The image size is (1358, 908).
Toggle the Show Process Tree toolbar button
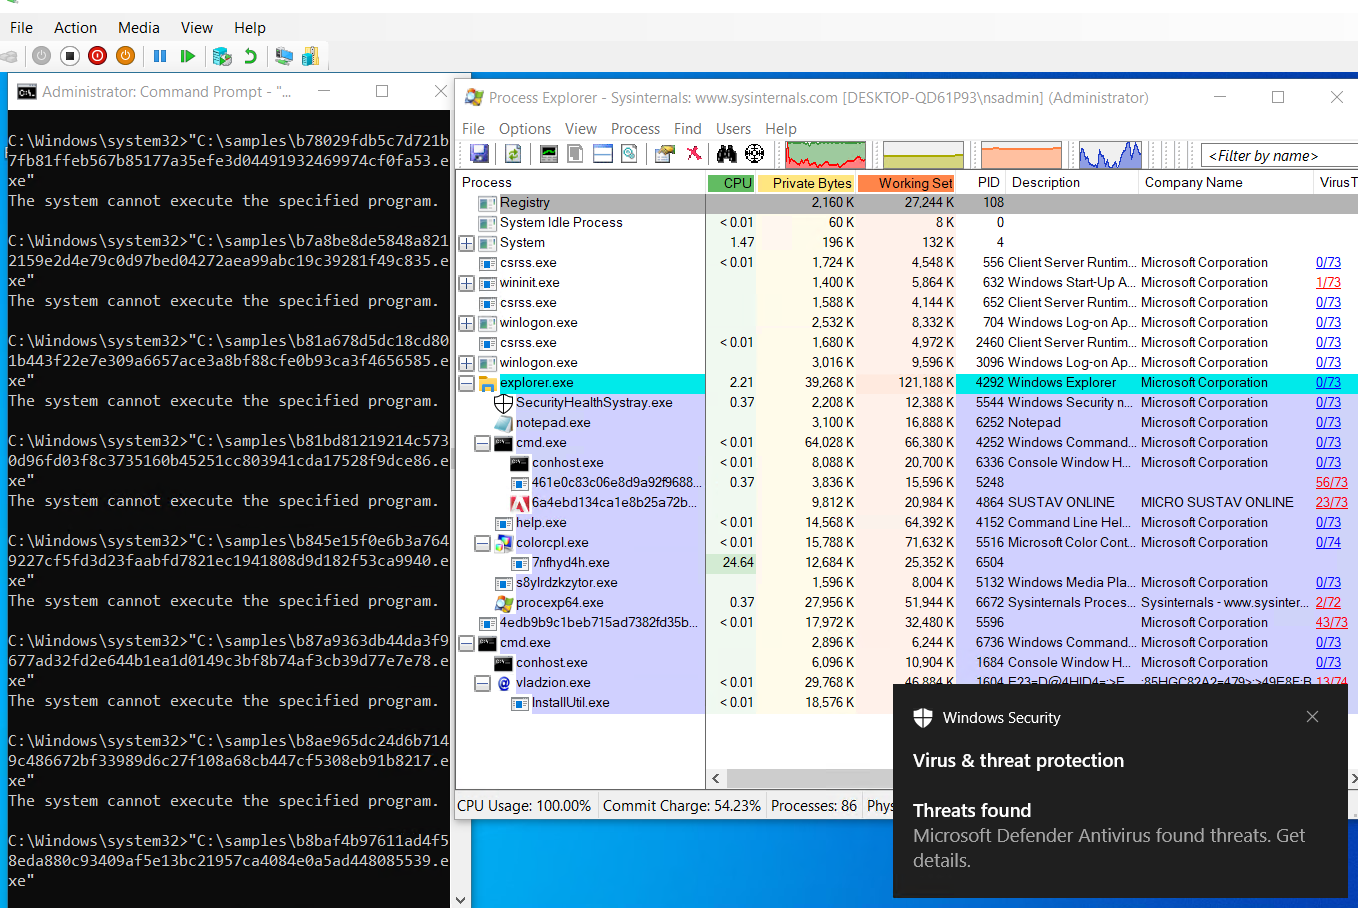(x=575, y=154)
